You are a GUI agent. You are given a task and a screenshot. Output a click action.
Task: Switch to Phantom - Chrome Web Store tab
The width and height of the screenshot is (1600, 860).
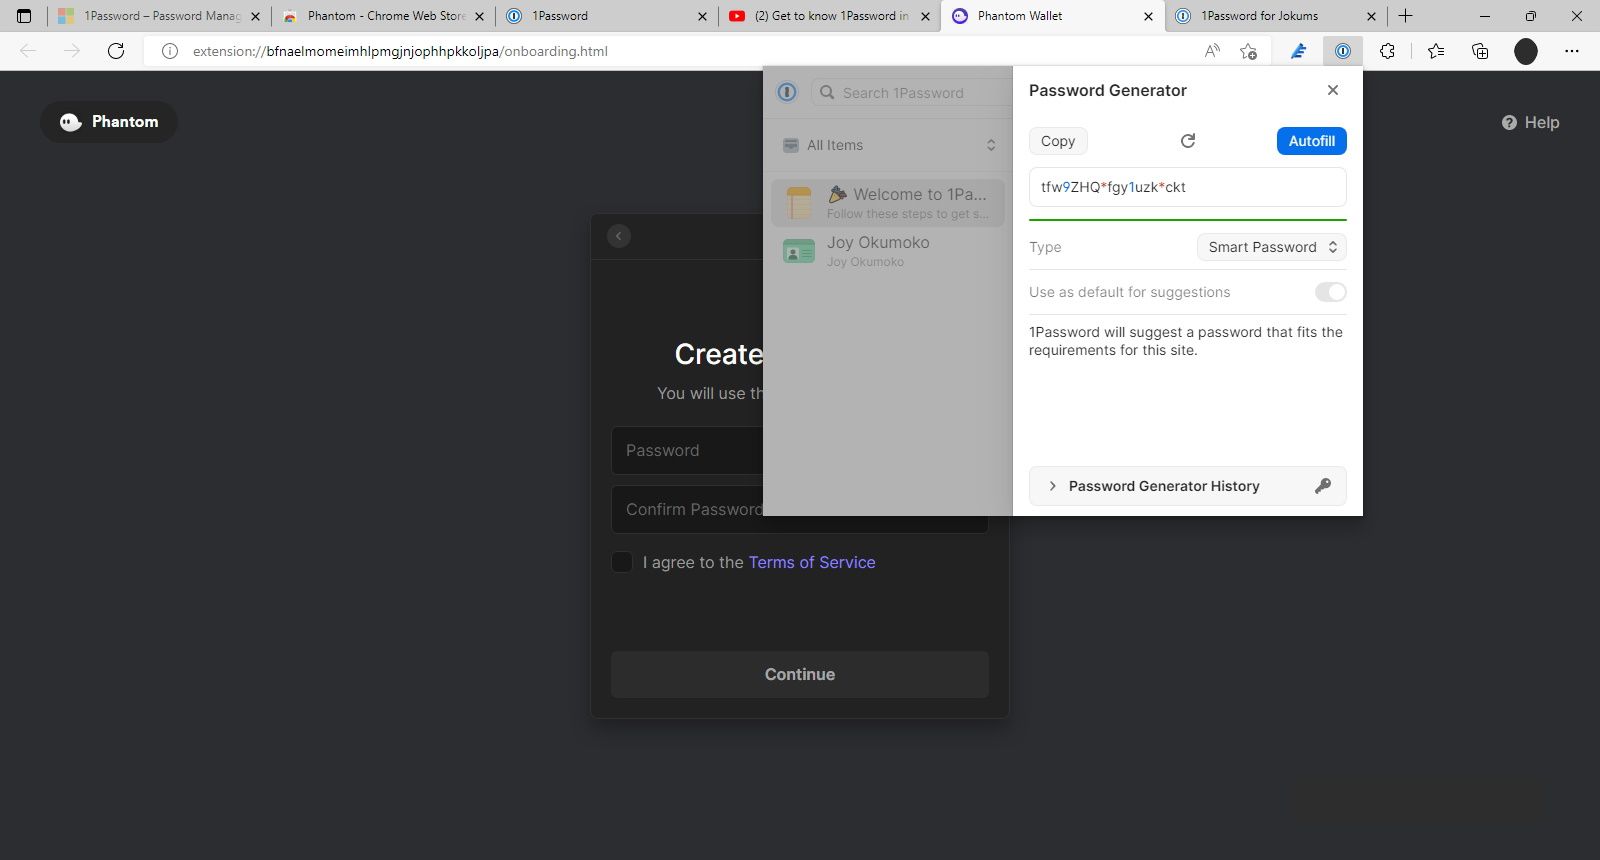point(383,16)
